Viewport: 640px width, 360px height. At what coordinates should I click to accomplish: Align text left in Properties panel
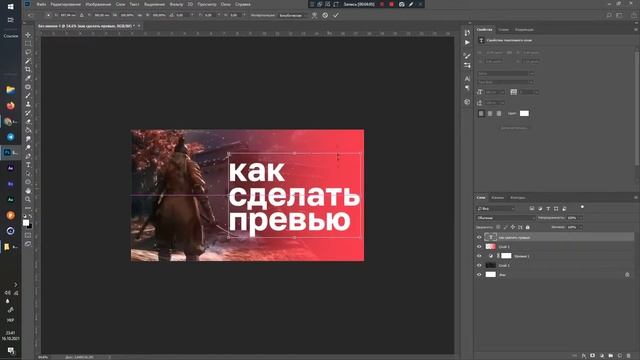(x=481, y=113)
